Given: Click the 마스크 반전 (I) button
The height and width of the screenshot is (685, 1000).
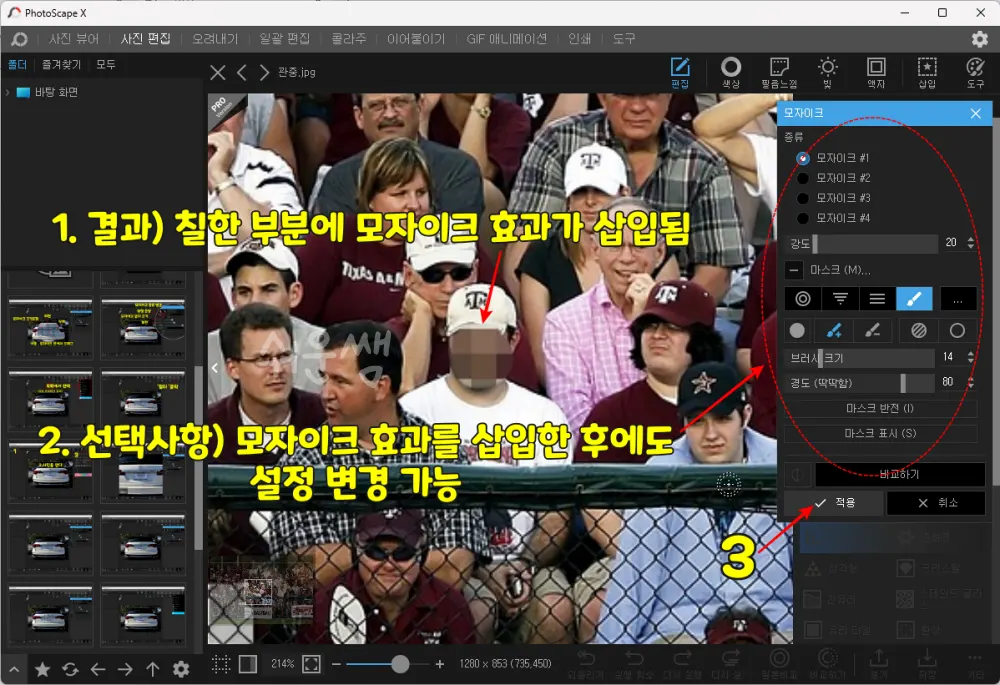Looking at the screenshot, I should pos(881,408).
